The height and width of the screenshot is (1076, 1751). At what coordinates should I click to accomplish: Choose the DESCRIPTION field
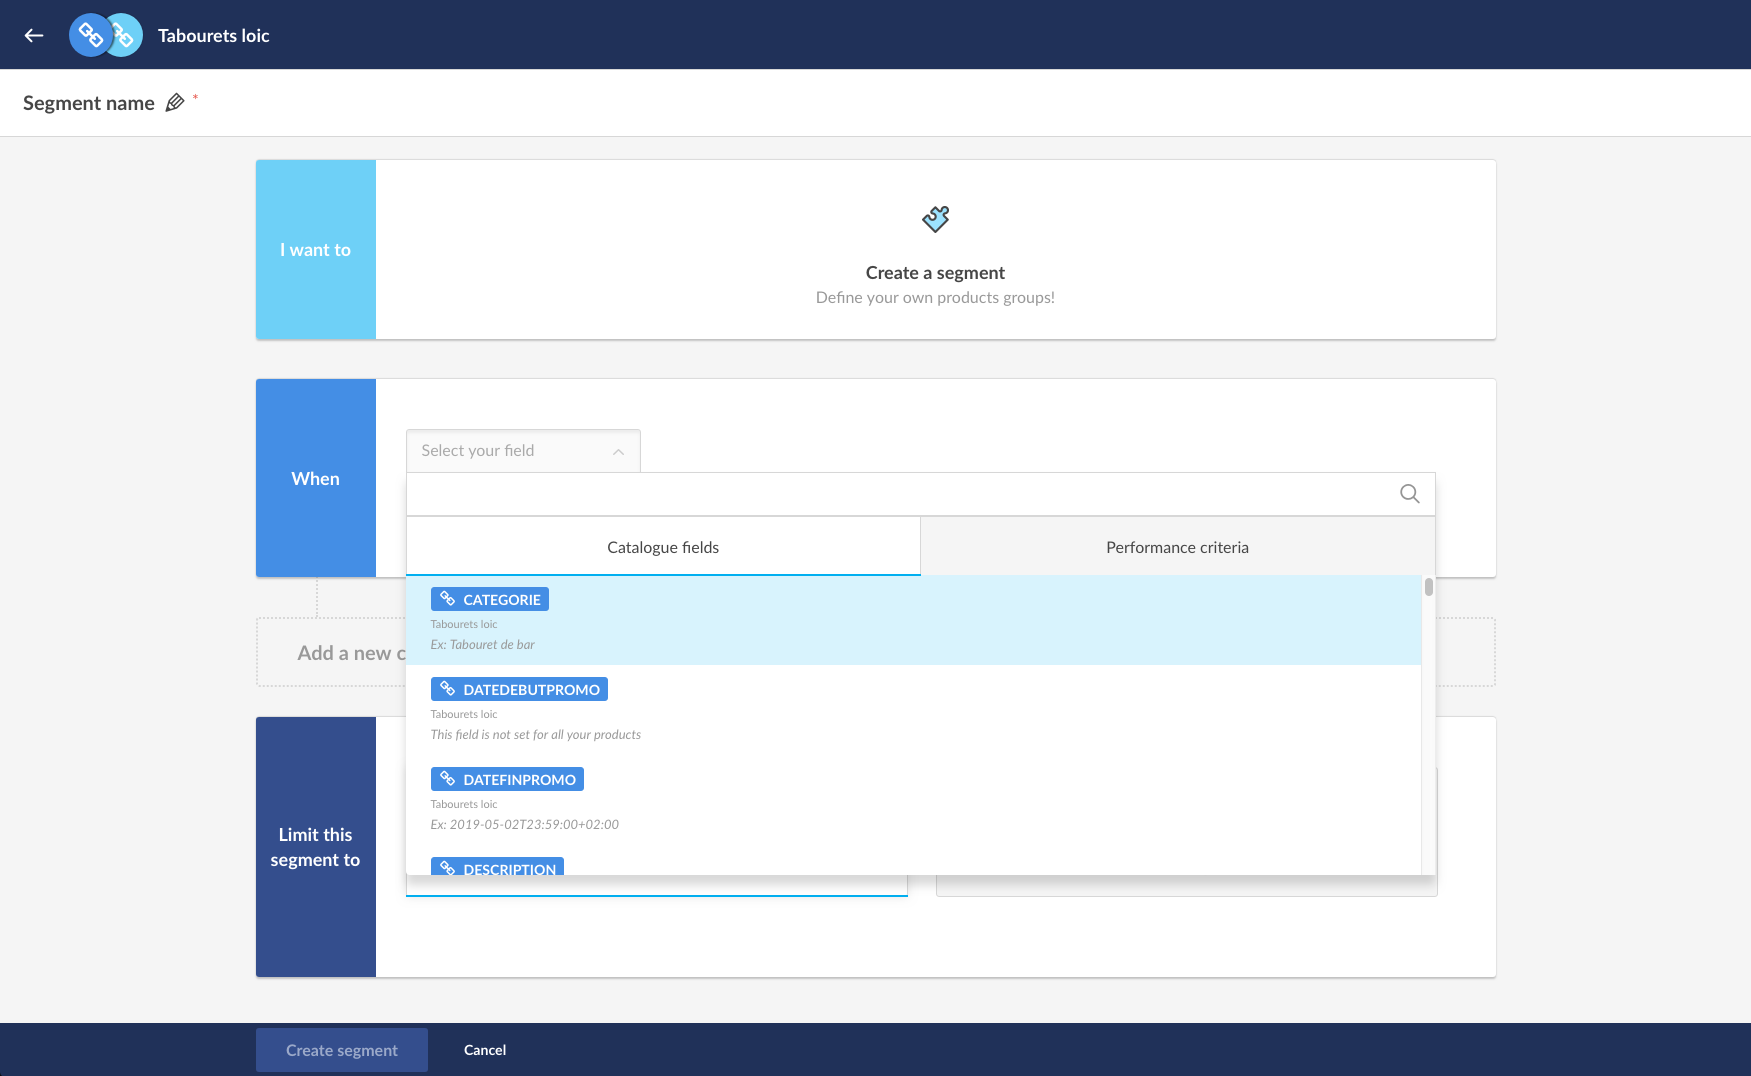913,862
